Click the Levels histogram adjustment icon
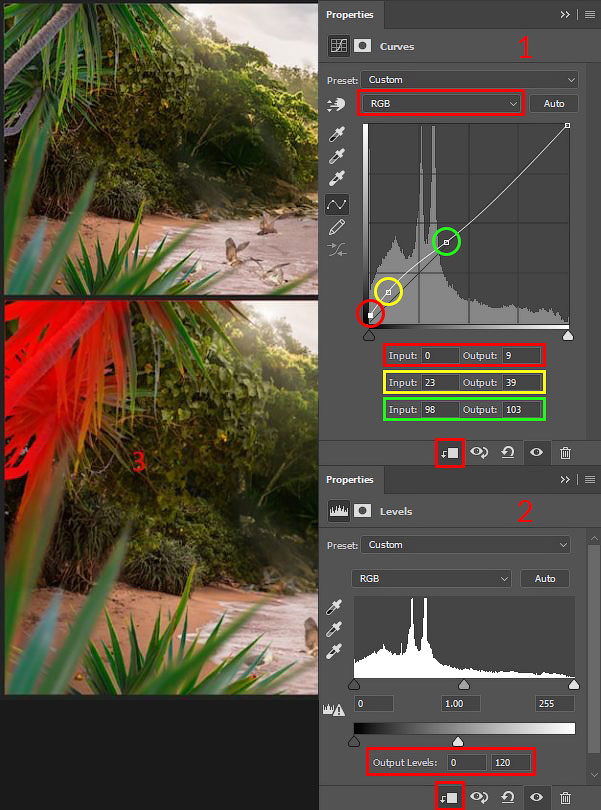Screen dimensions: 601x810 338,511
